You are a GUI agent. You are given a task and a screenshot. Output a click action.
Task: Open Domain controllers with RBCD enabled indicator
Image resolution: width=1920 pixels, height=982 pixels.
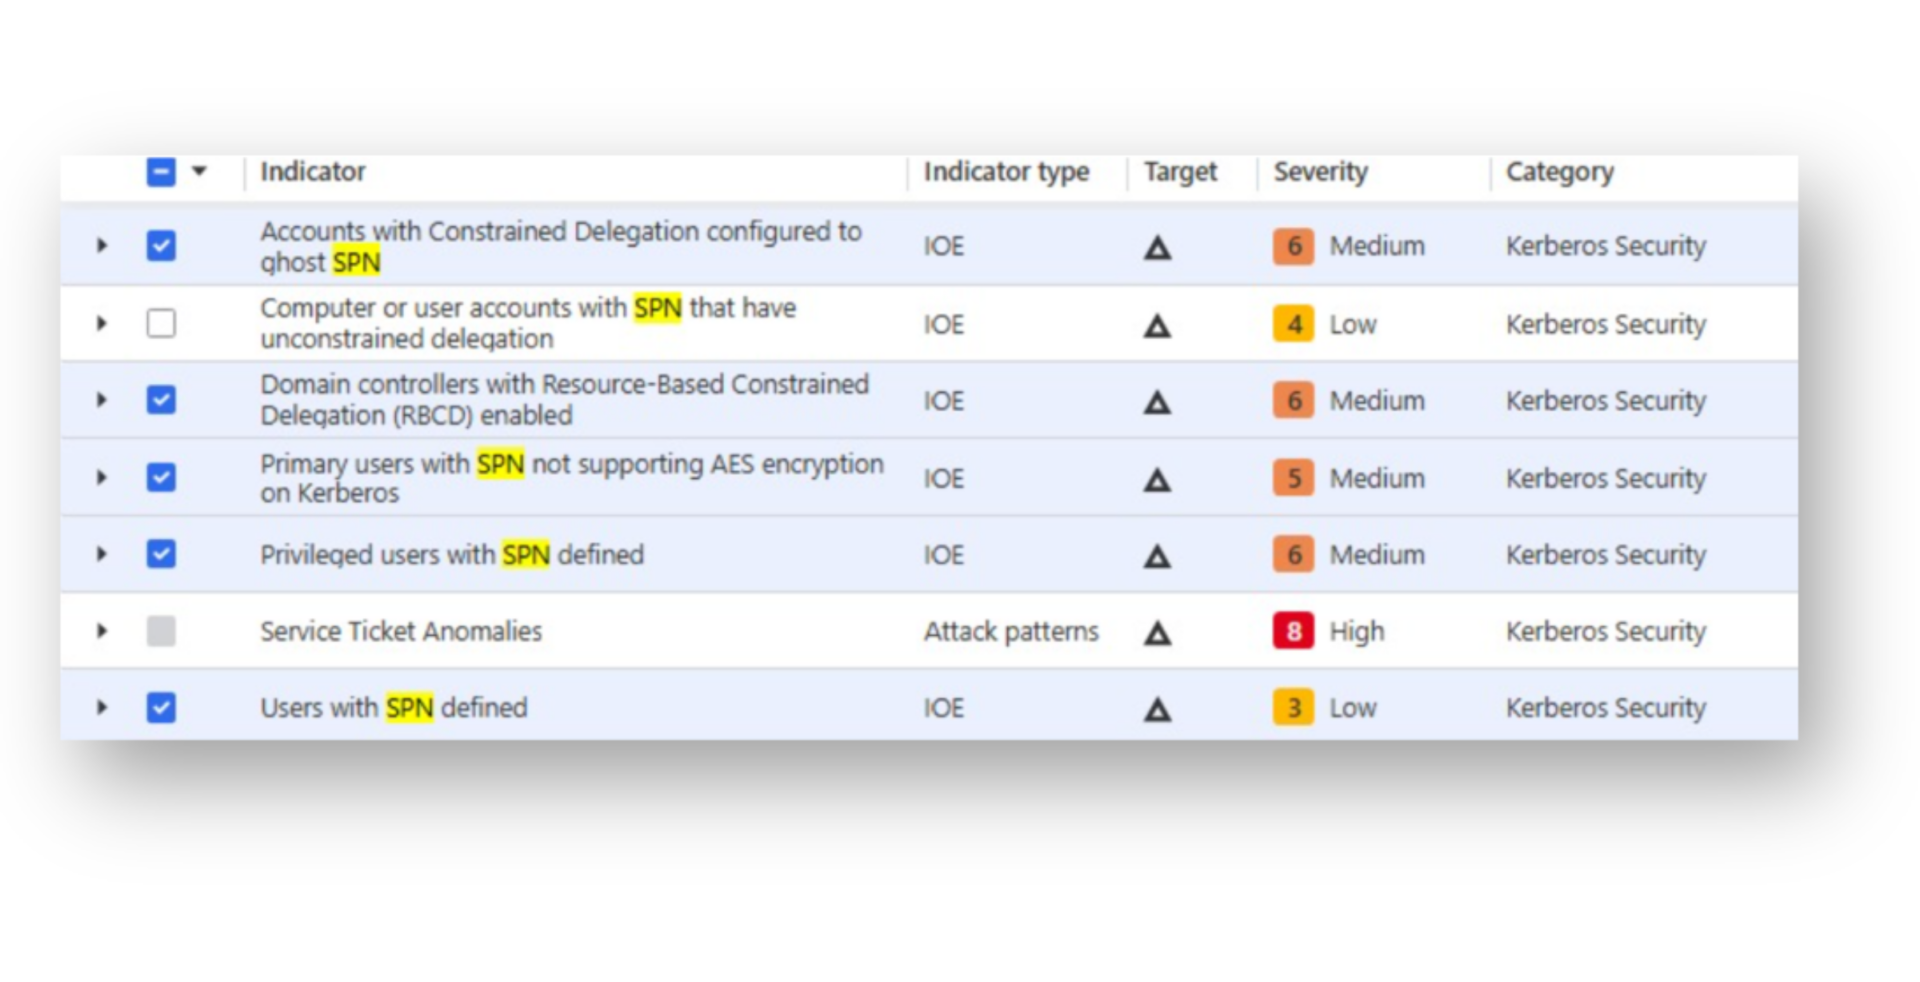(x=564, y=400)
